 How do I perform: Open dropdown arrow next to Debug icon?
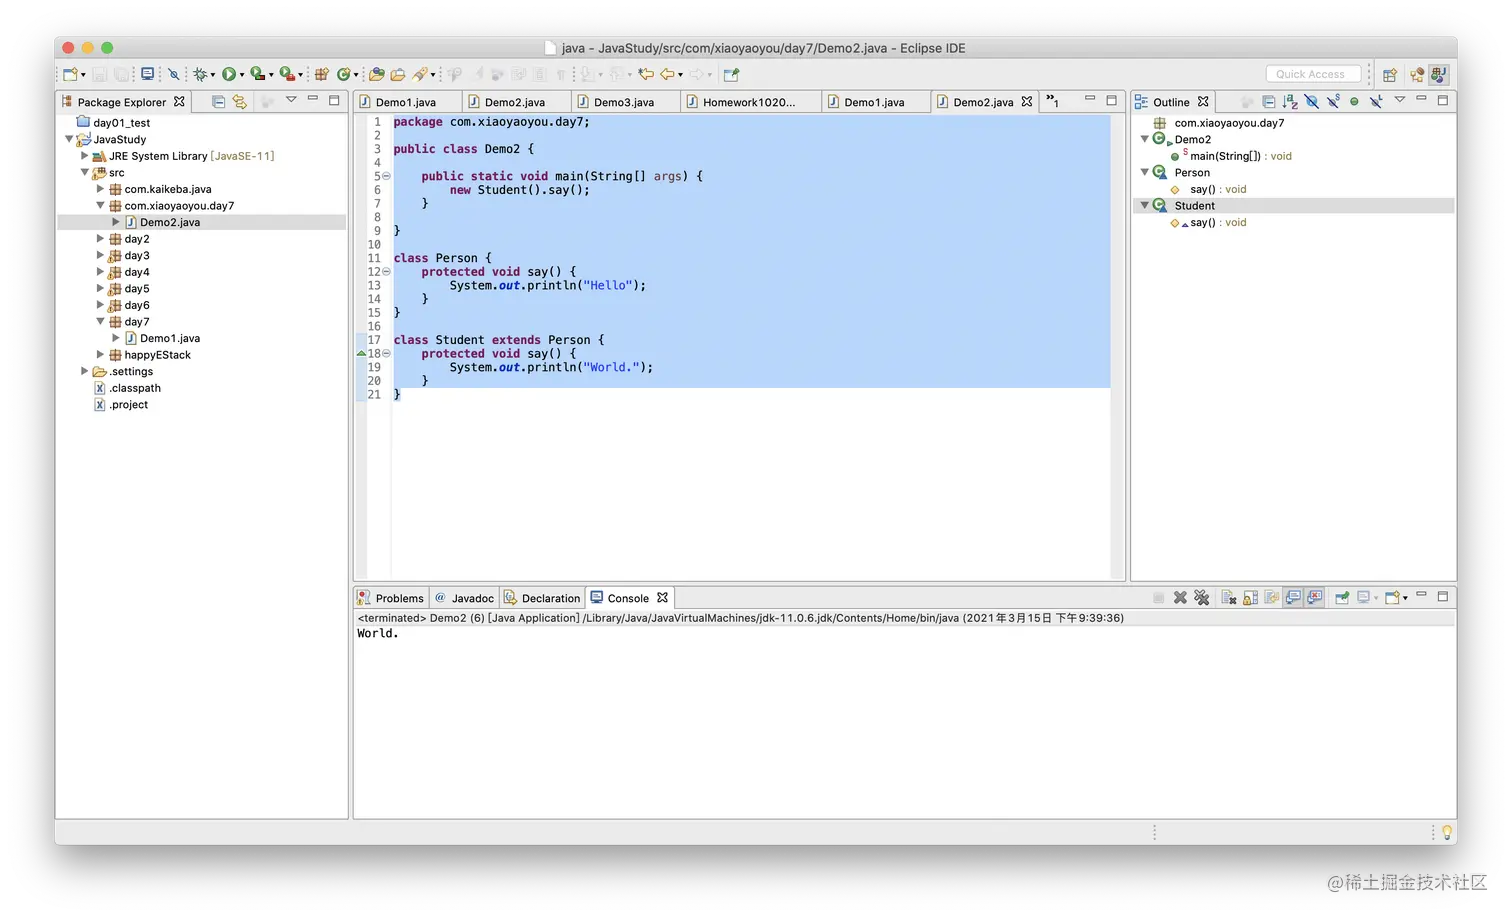coord(213,75)
